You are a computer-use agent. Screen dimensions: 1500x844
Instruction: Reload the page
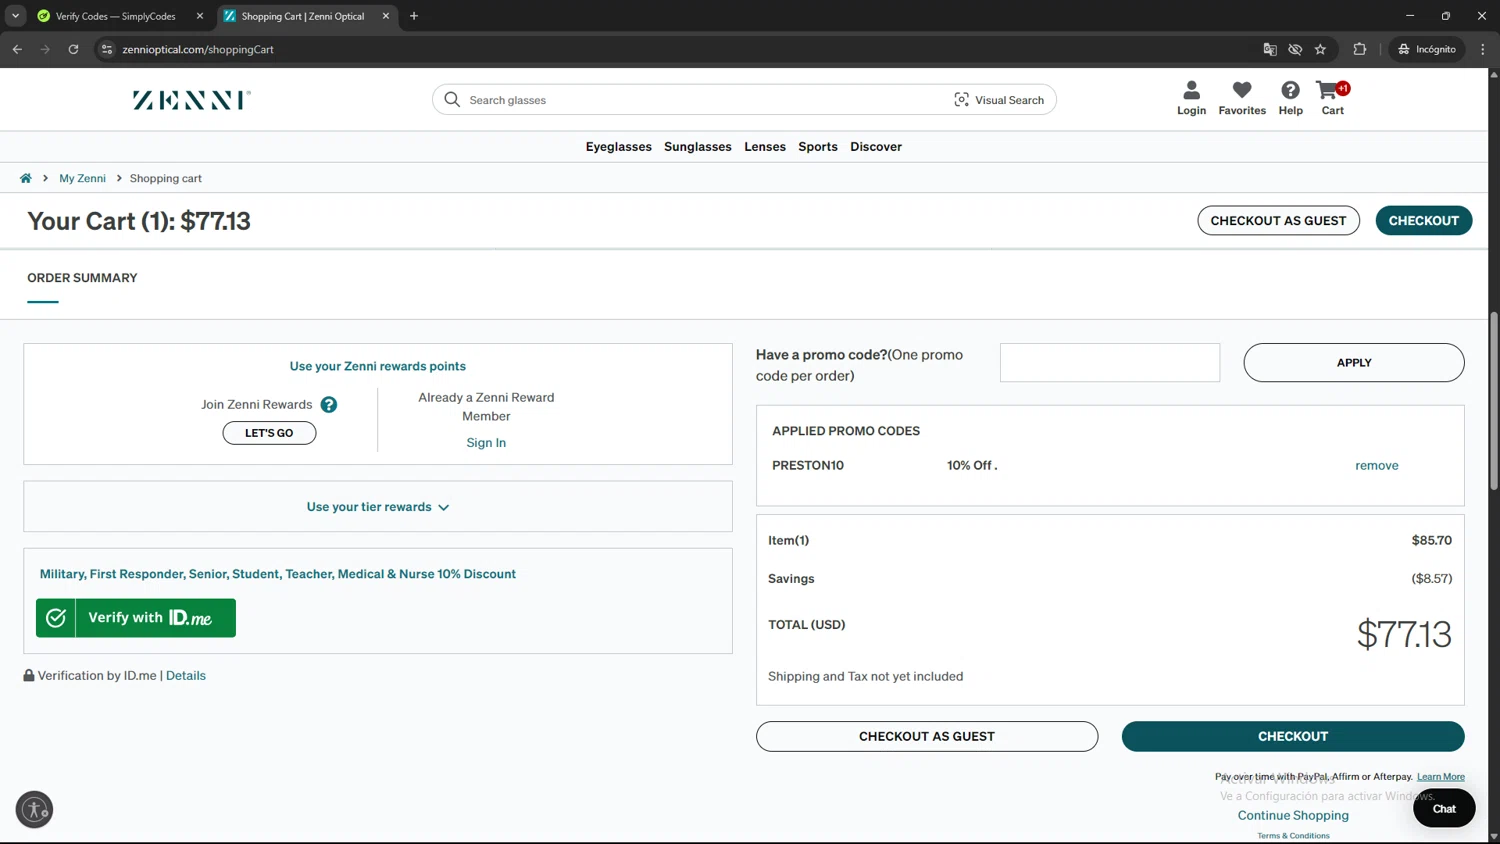coord(73,49)
